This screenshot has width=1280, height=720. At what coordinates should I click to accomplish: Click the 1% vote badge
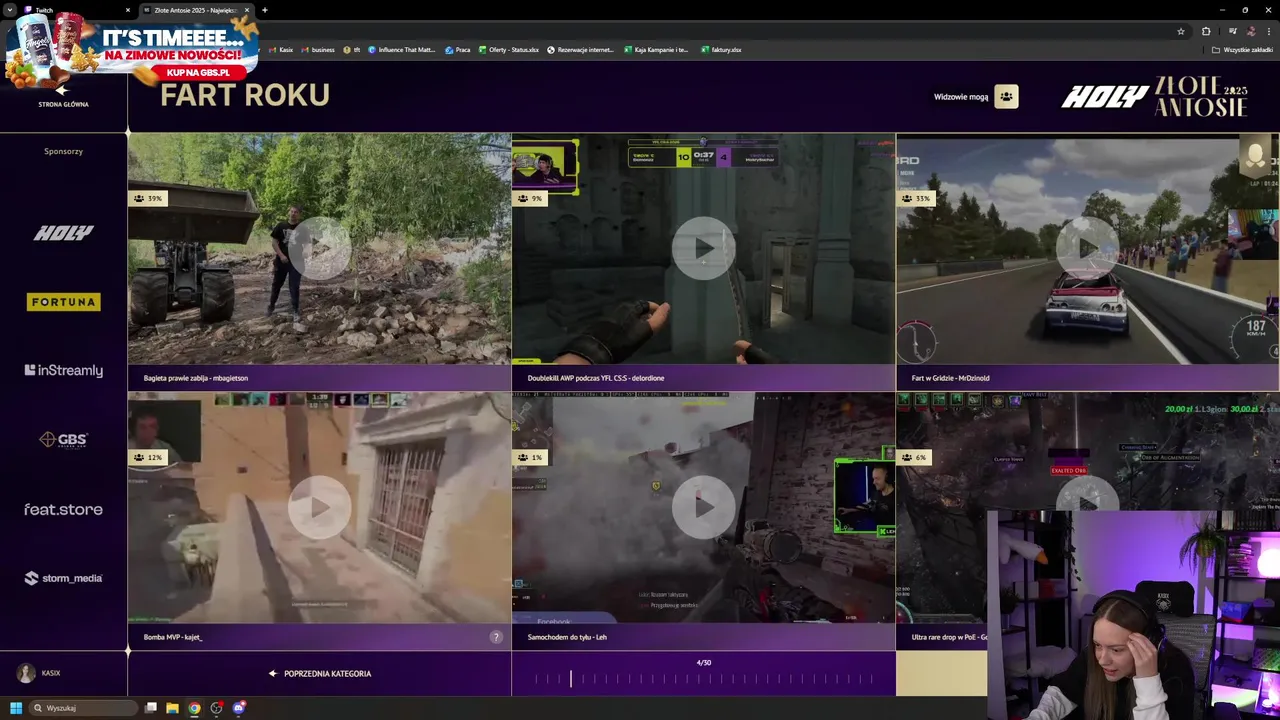(x=530, y=457)
